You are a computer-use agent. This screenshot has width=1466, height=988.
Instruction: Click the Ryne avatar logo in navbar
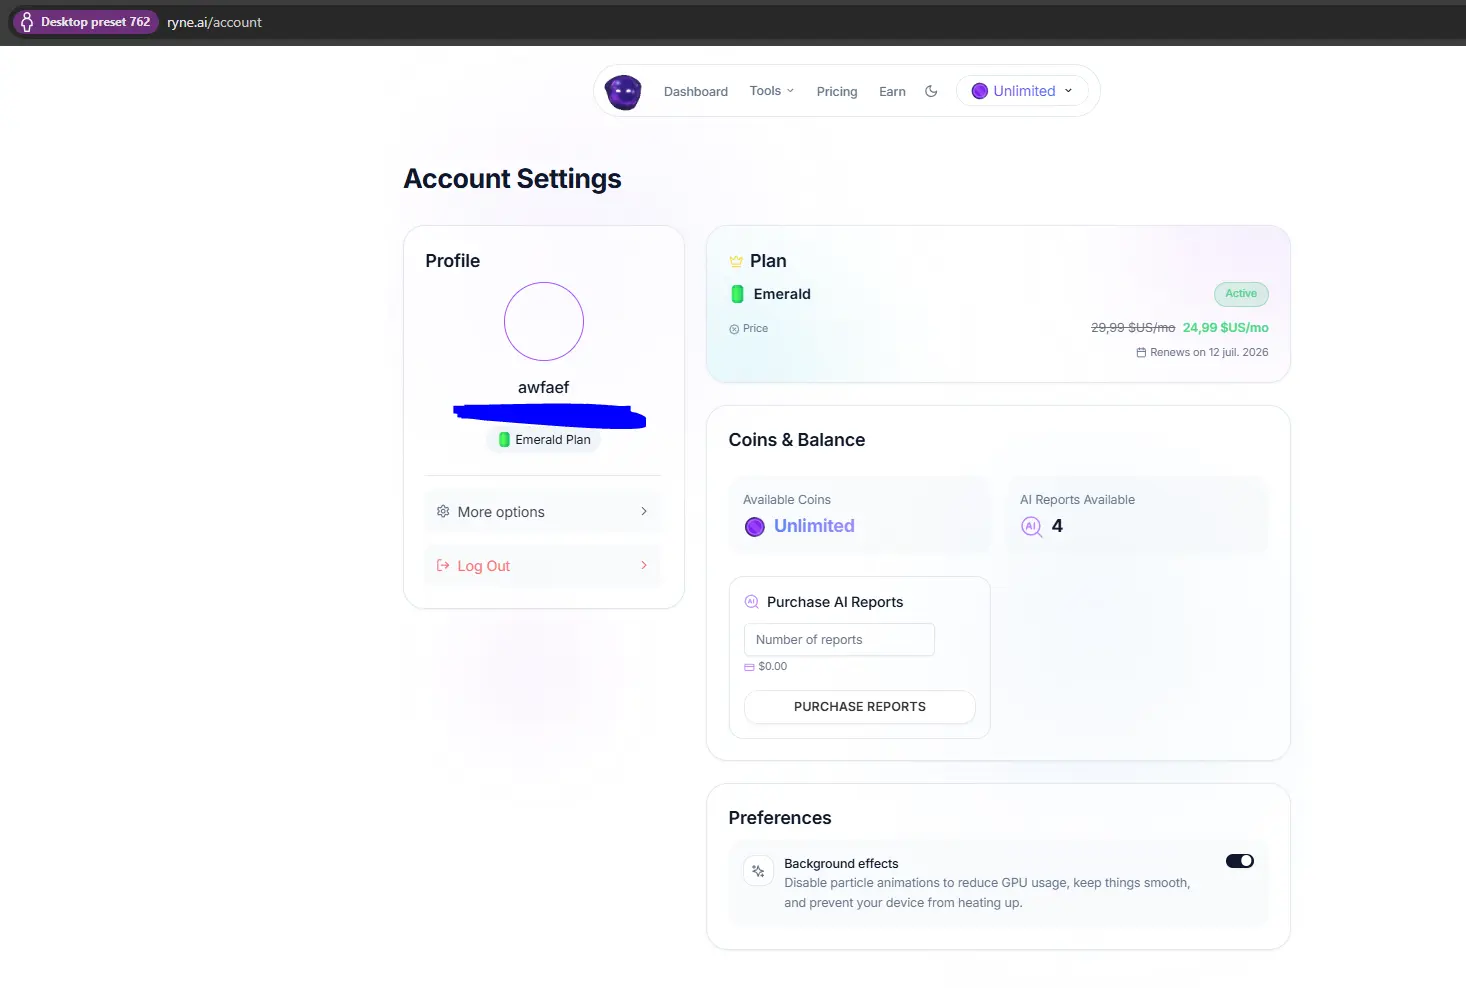click(x=623, y=92)
